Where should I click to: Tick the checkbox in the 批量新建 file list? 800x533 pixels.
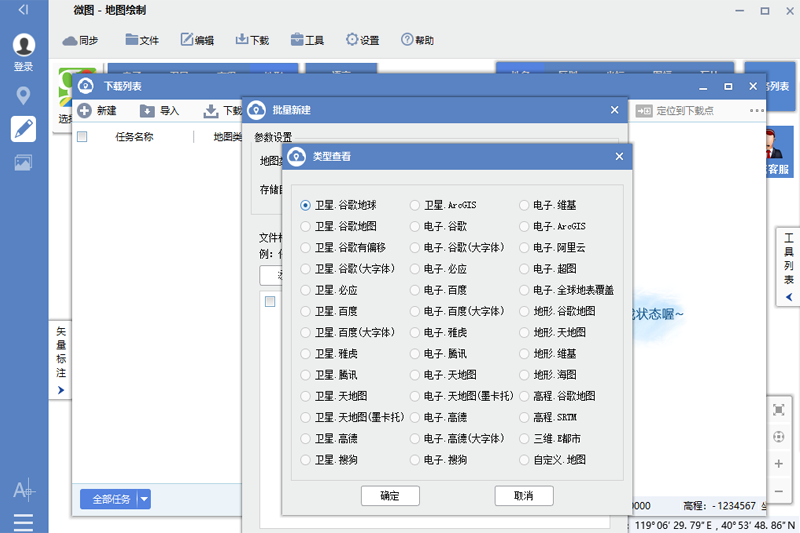tap(270, 301)
